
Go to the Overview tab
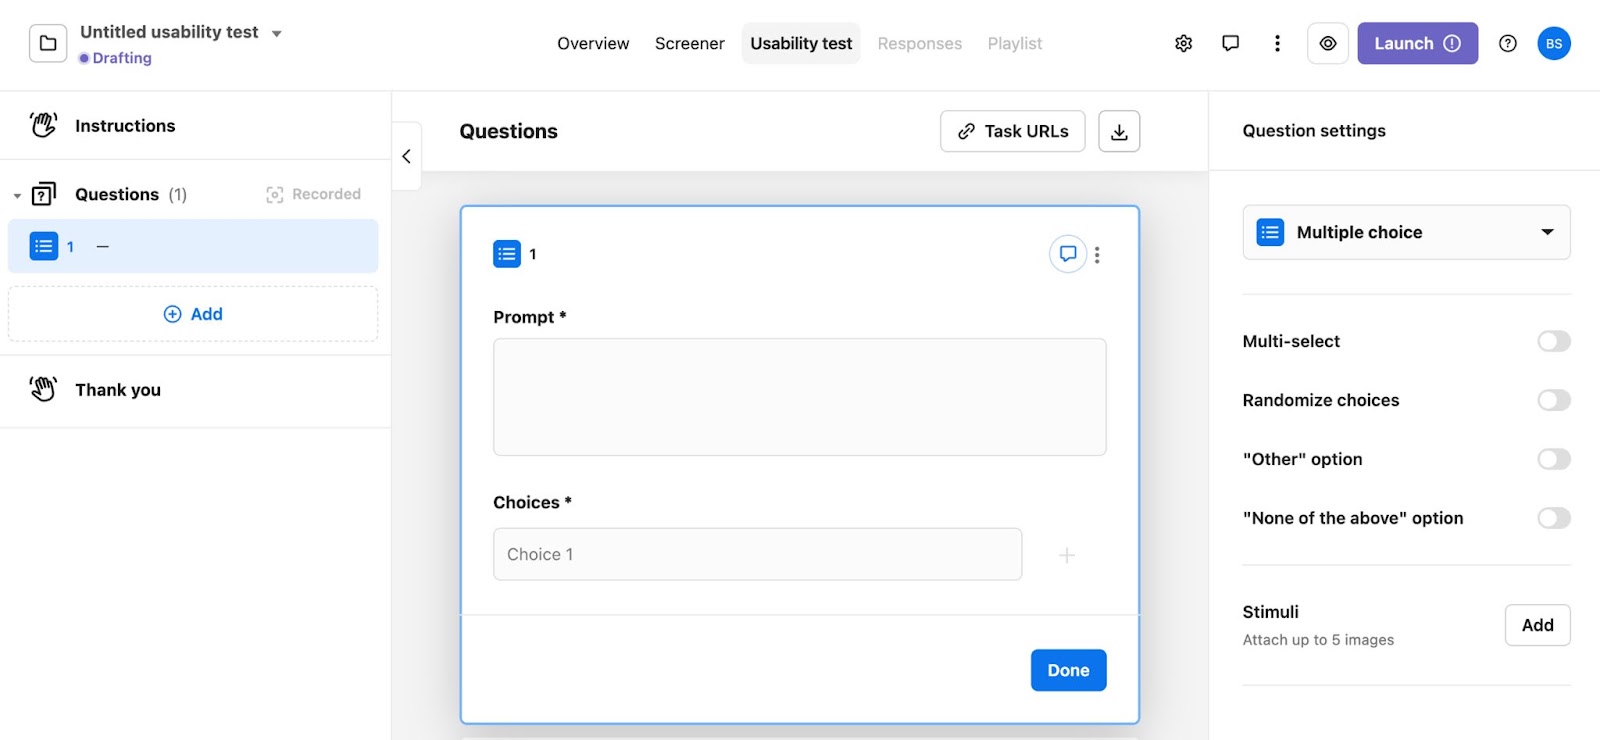coord(593,44)
